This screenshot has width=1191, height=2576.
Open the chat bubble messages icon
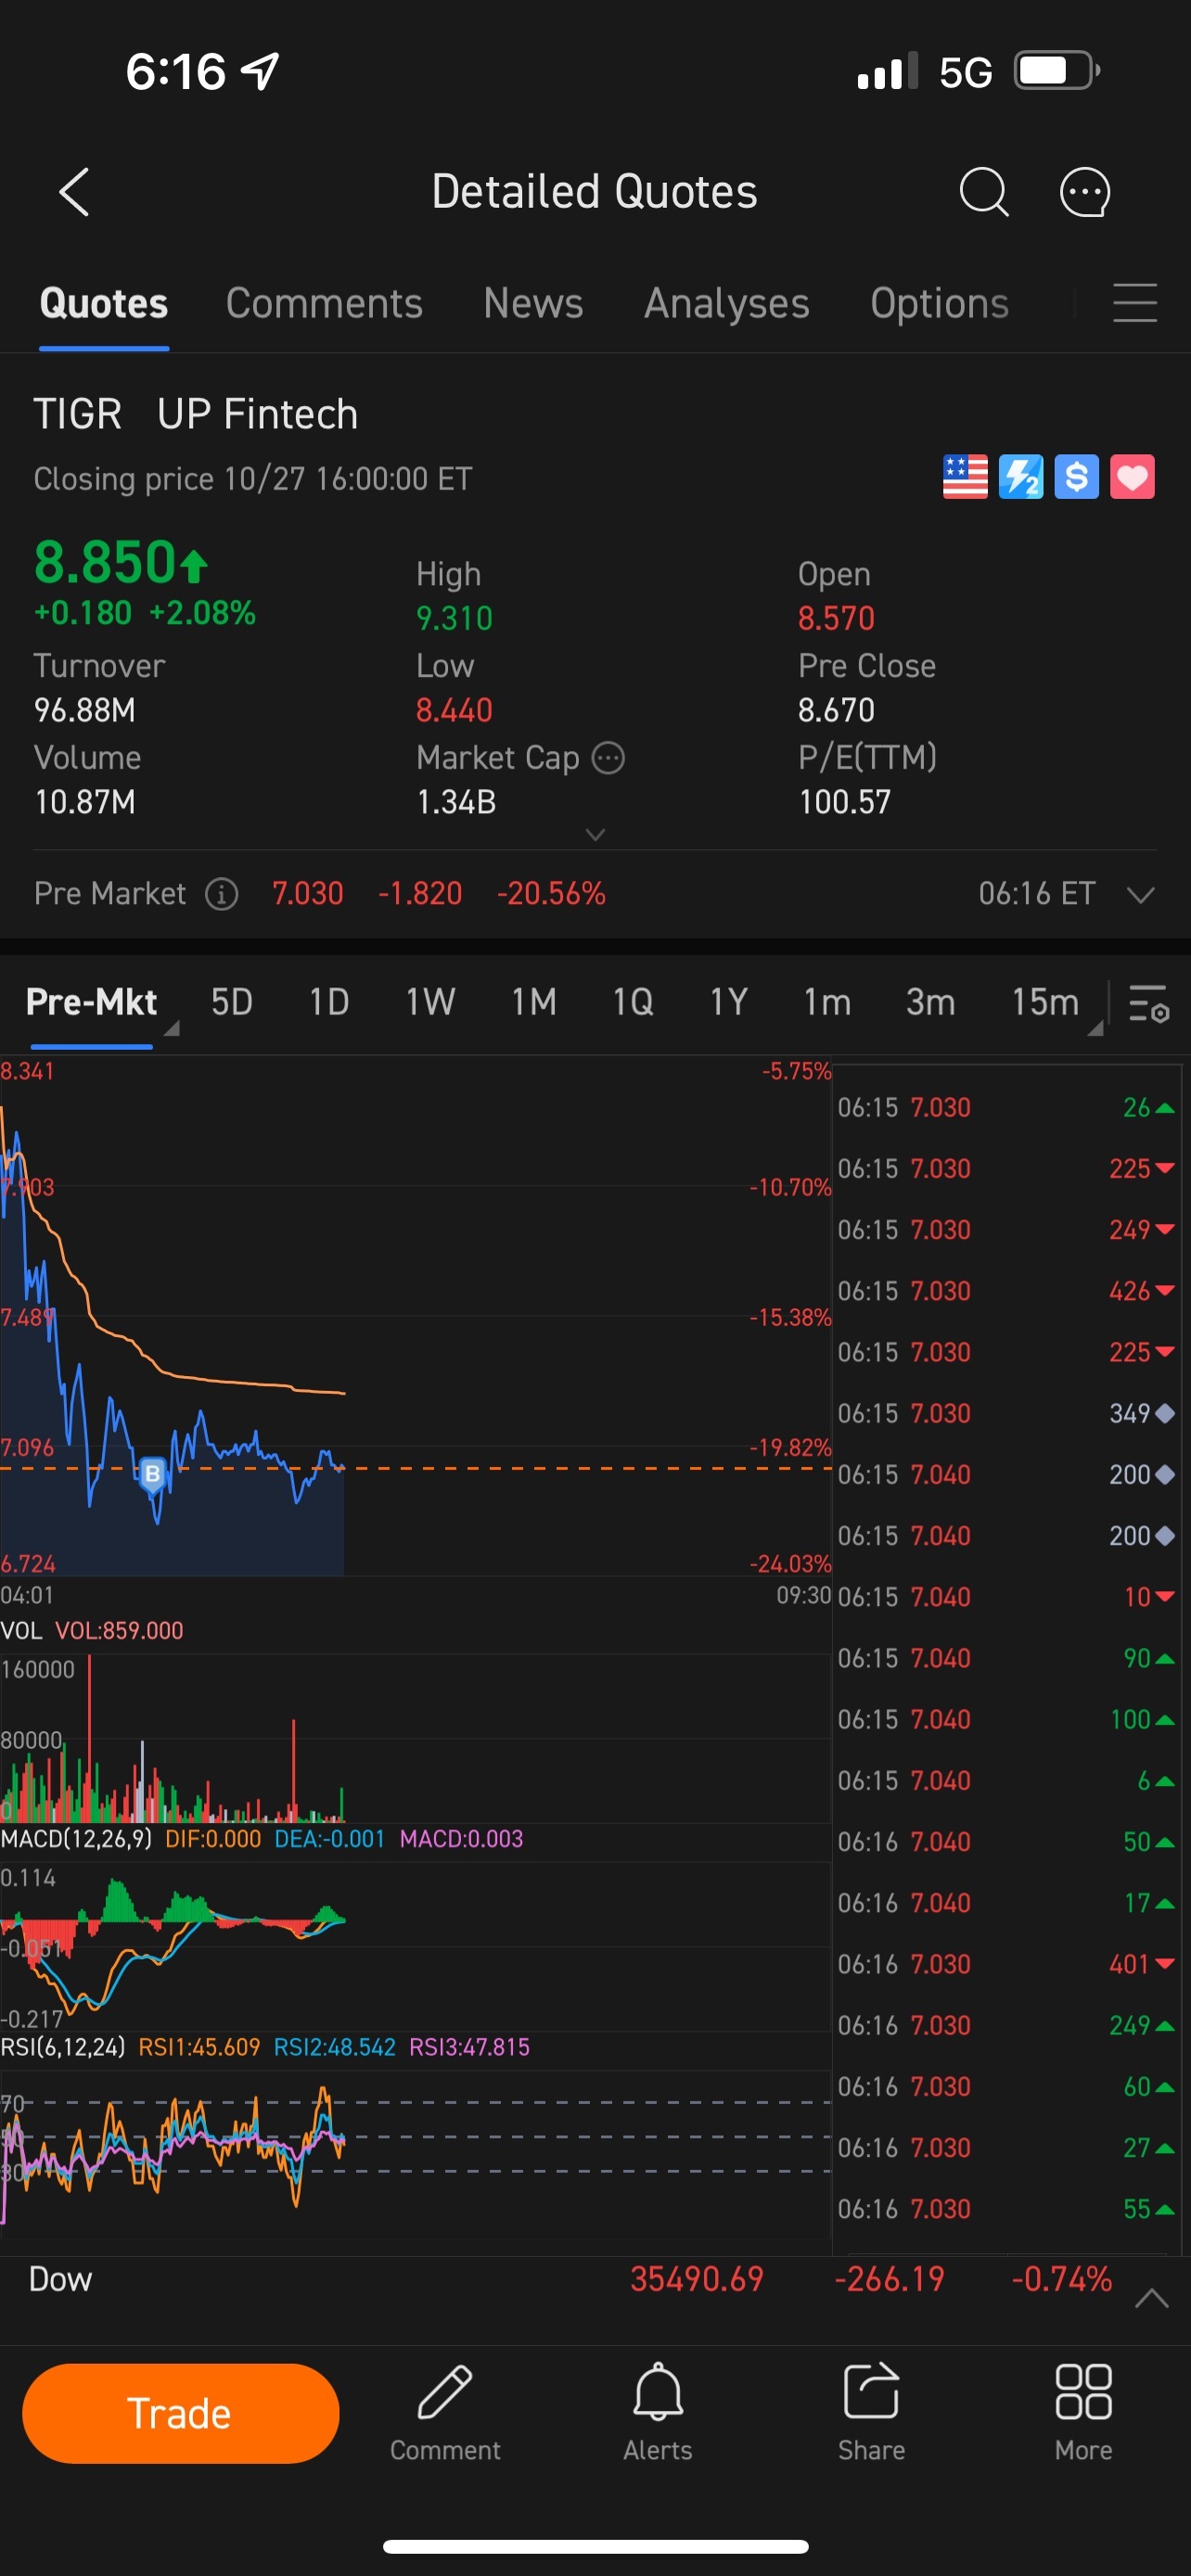pyautogui.click(x=1085, y=191)
